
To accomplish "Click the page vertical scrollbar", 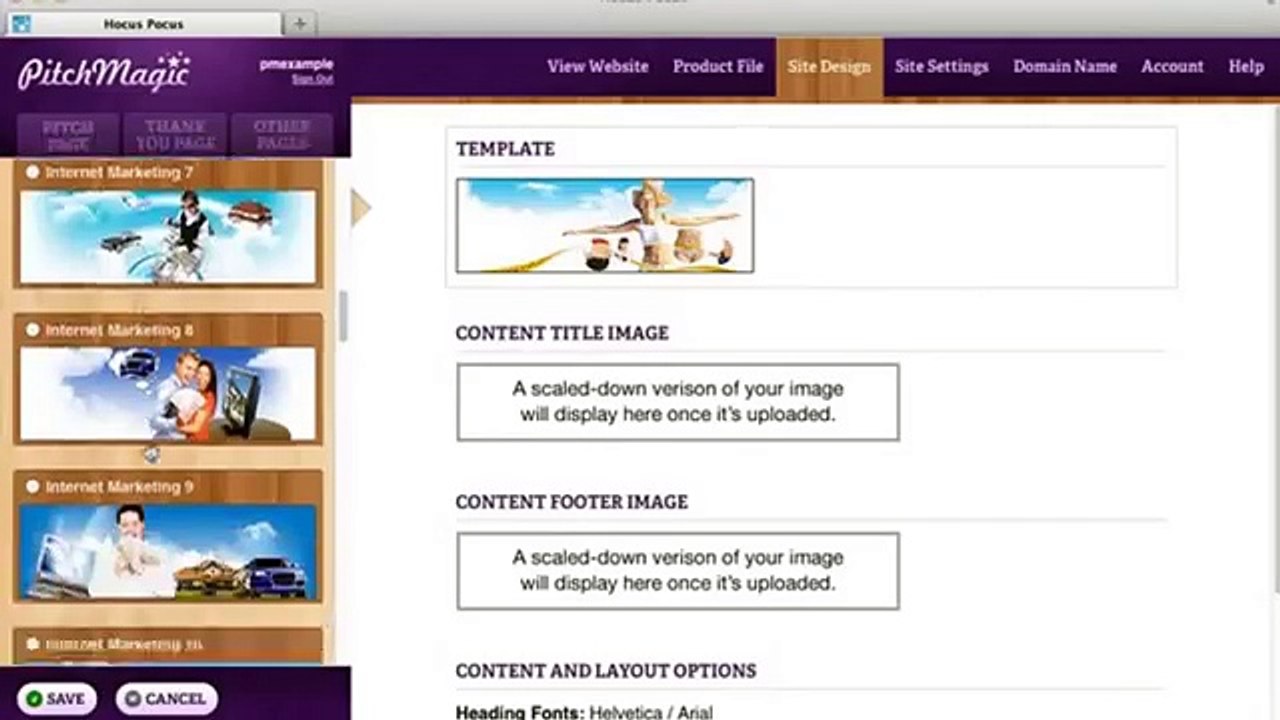I will click(1275, 350).
